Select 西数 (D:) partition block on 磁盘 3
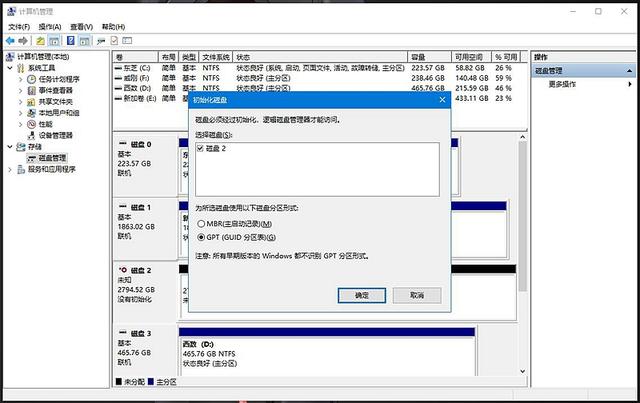Screen dimensions: 640x403 click(x=327, y=352)
